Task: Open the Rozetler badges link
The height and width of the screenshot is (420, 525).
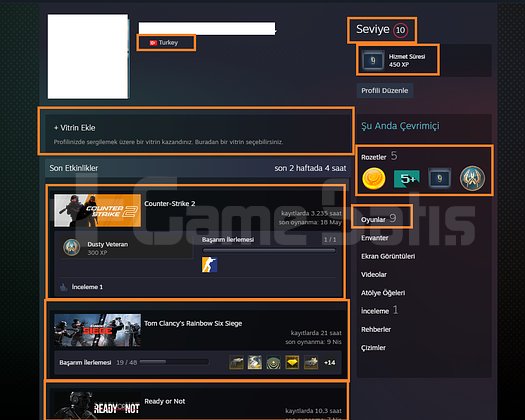Action: pos(374,157)
